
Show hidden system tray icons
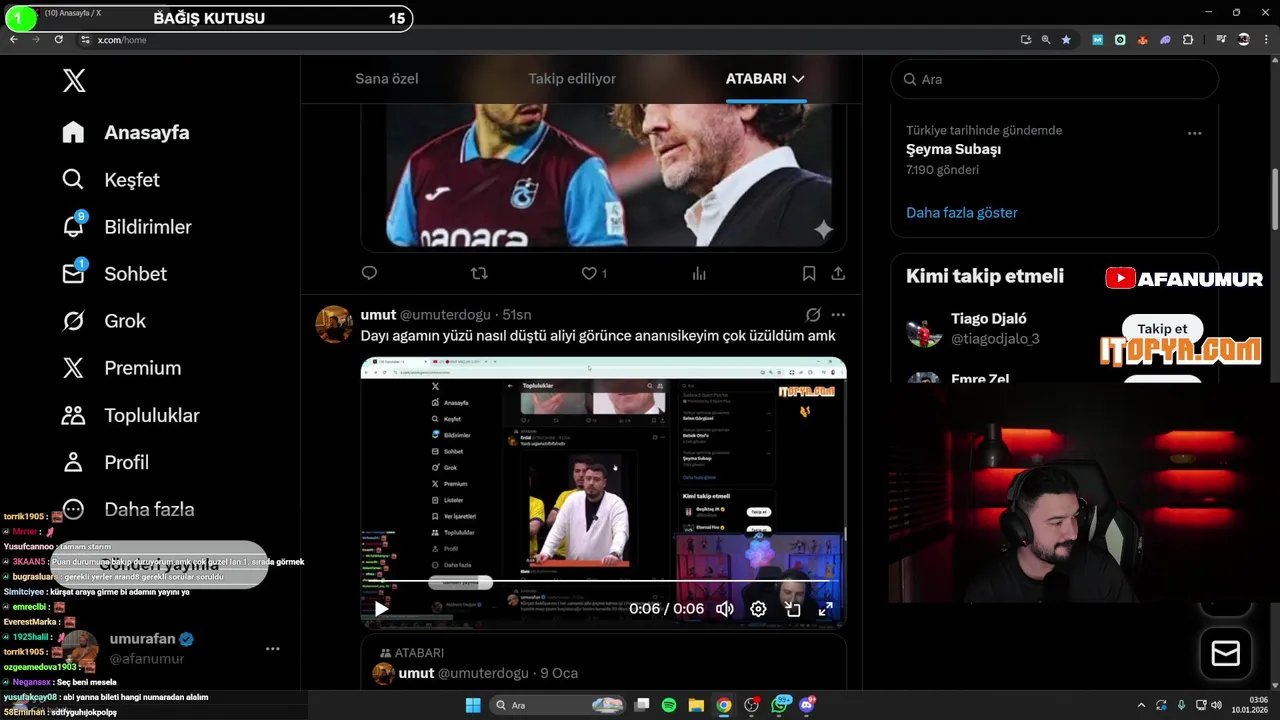click(1141, 705)
